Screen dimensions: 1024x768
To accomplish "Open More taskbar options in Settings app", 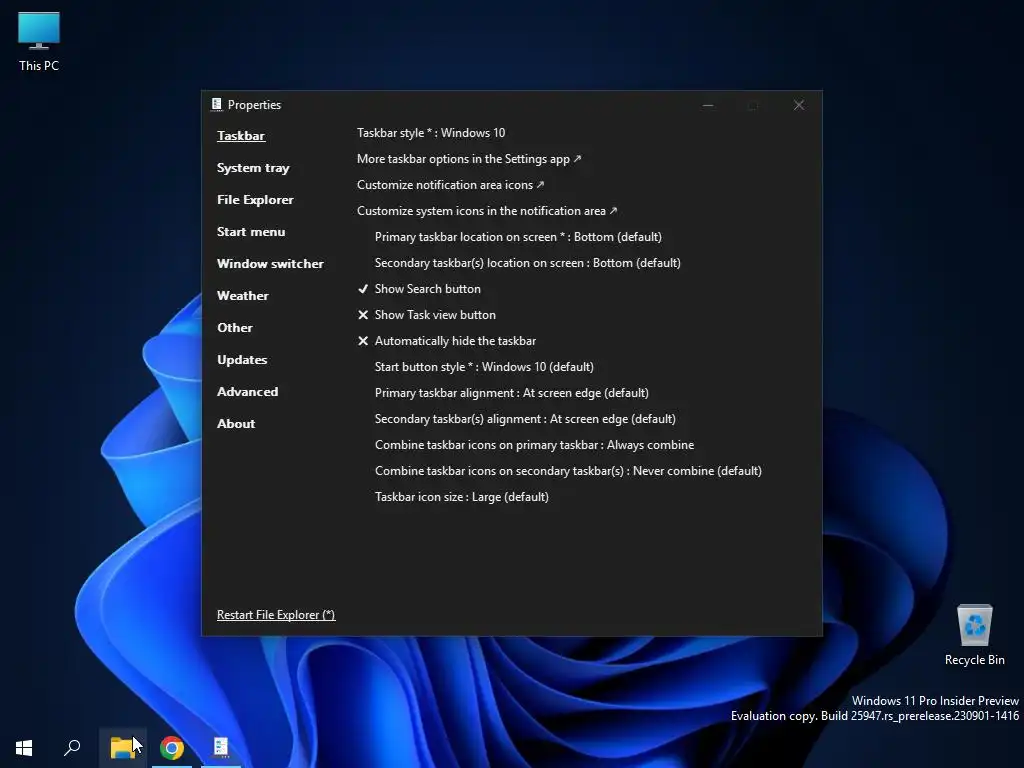I will point(469,159).
